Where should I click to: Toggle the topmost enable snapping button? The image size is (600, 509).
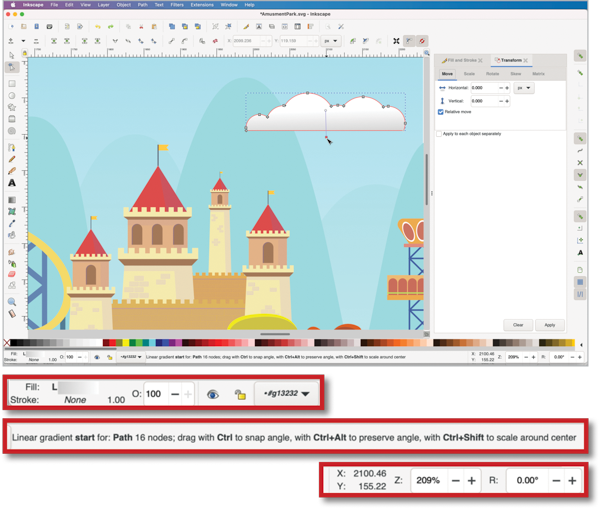580,56
